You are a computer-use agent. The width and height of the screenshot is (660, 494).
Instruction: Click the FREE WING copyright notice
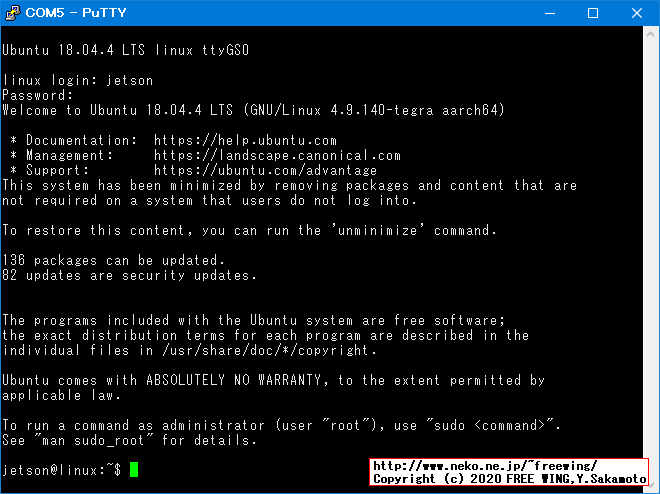coord(509,480)
